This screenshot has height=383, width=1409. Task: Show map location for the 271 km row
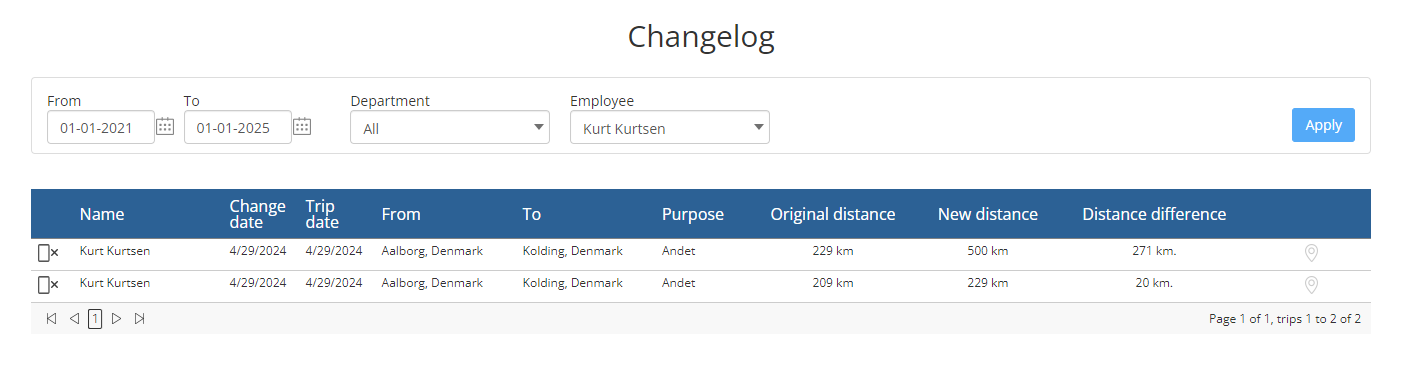(1311, 253)
